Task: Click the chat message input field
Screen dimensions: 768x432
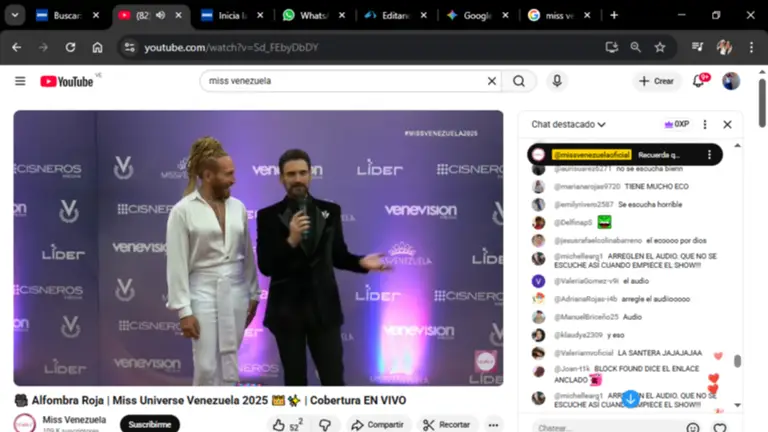Action: 600,428
